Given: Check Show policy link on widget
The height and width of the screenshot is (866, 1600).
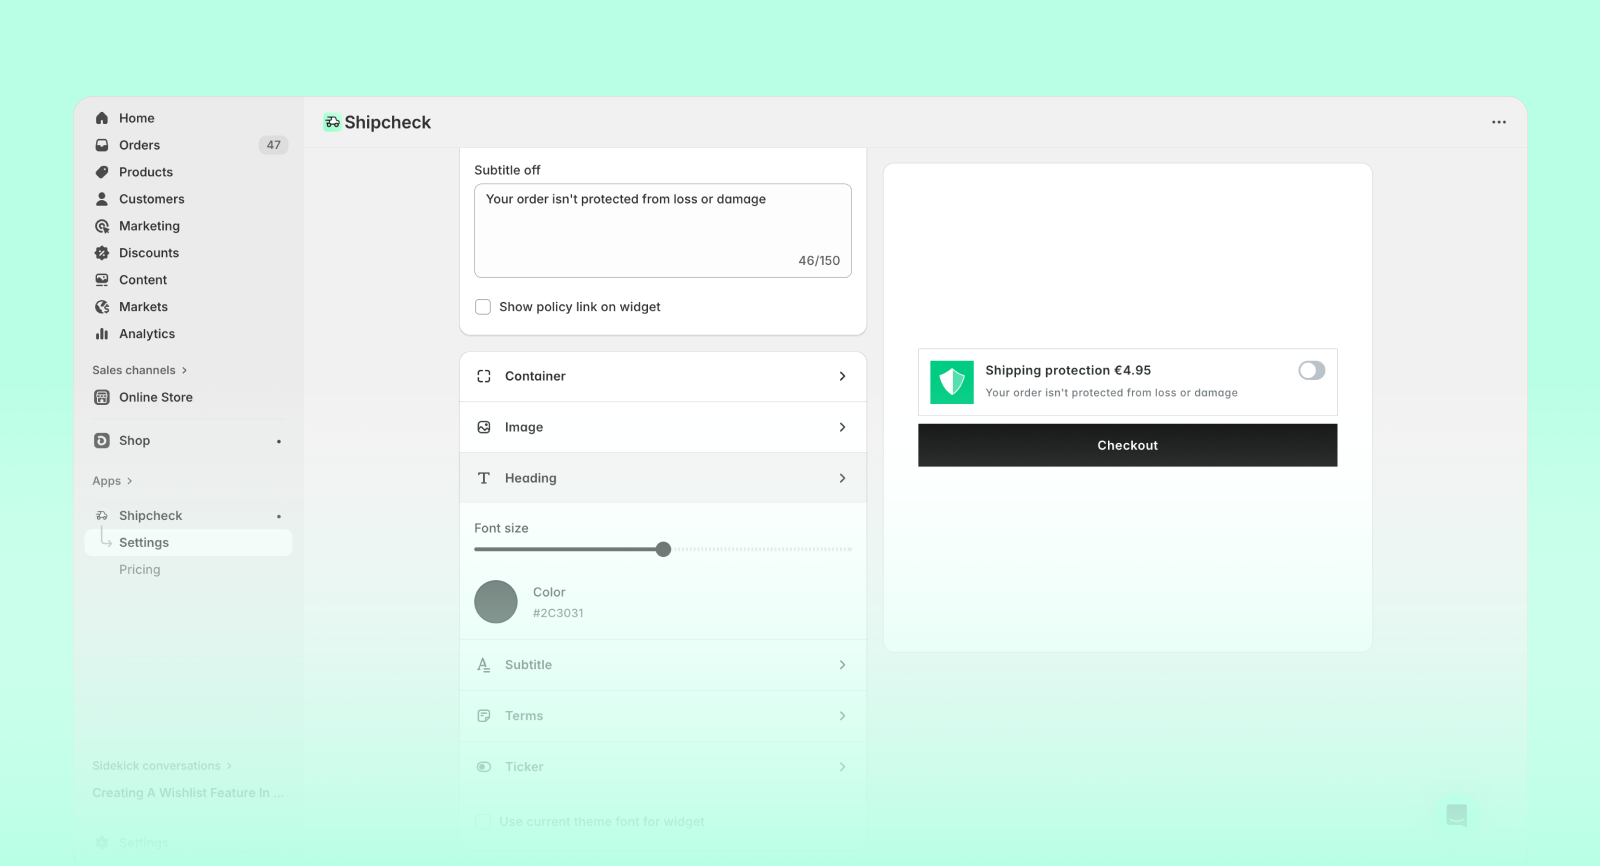Looking at the screenshot, I should (483, 307).
